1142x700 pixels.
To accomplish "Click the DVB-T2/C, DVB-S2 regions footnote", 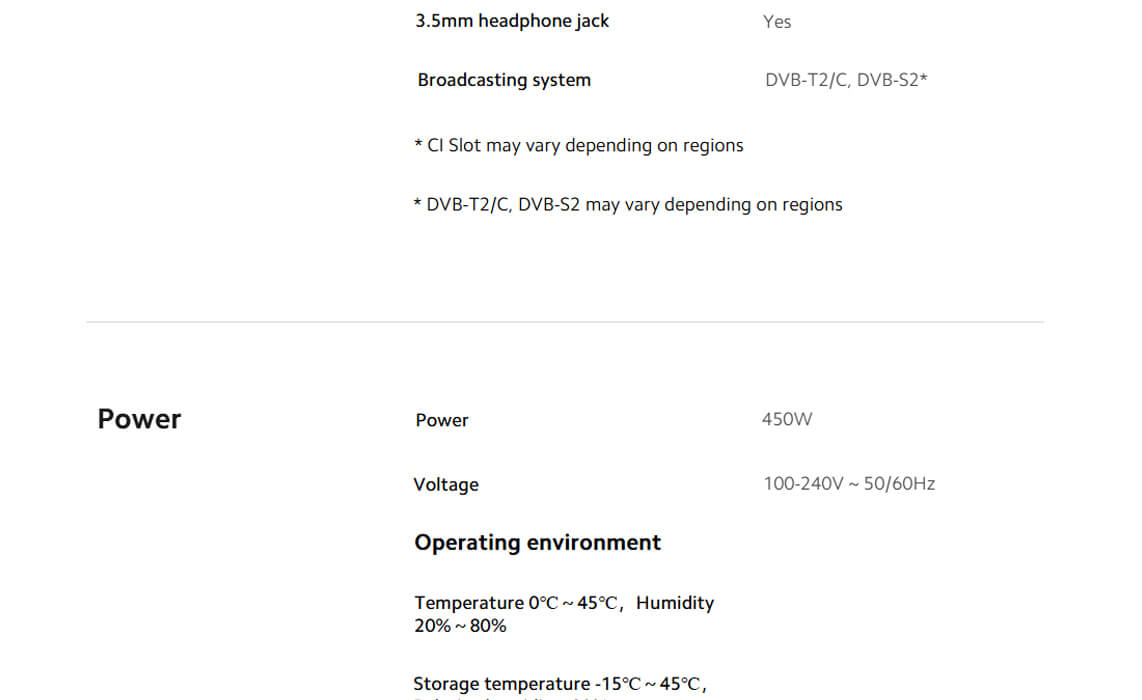I will pyautogui.click(x=628, y=204).
